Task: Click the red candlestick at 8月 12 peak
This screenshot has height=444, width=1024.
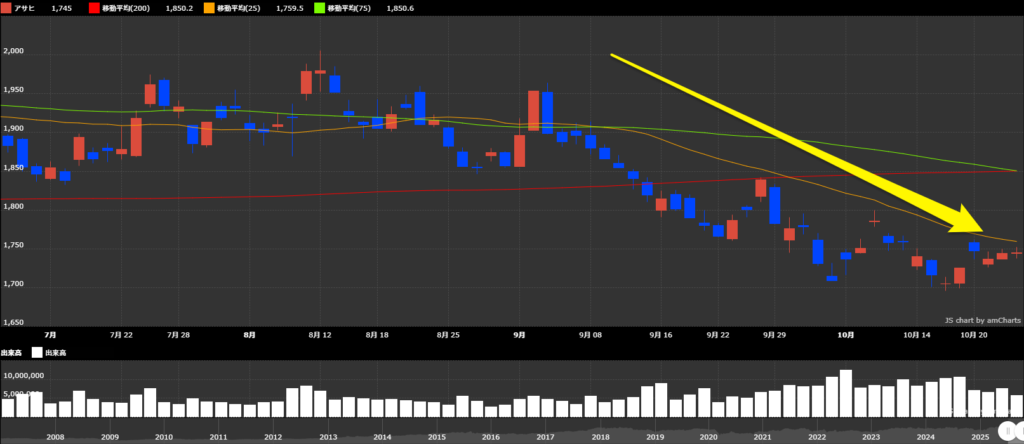Action: tap(320, 72)
